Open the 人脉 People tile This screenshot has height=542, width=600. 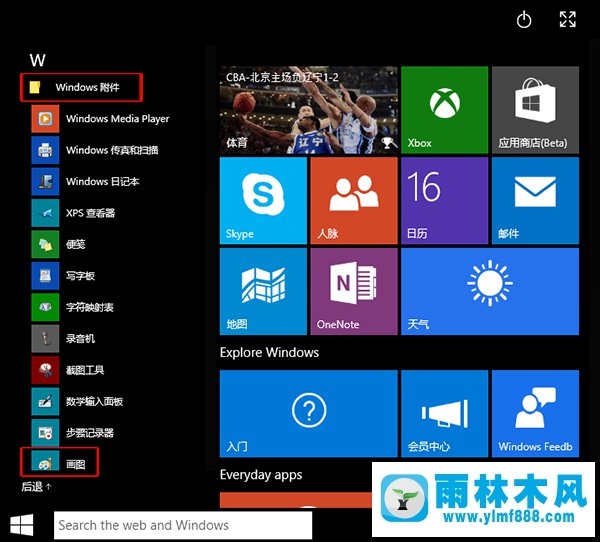tap(354, 201)
